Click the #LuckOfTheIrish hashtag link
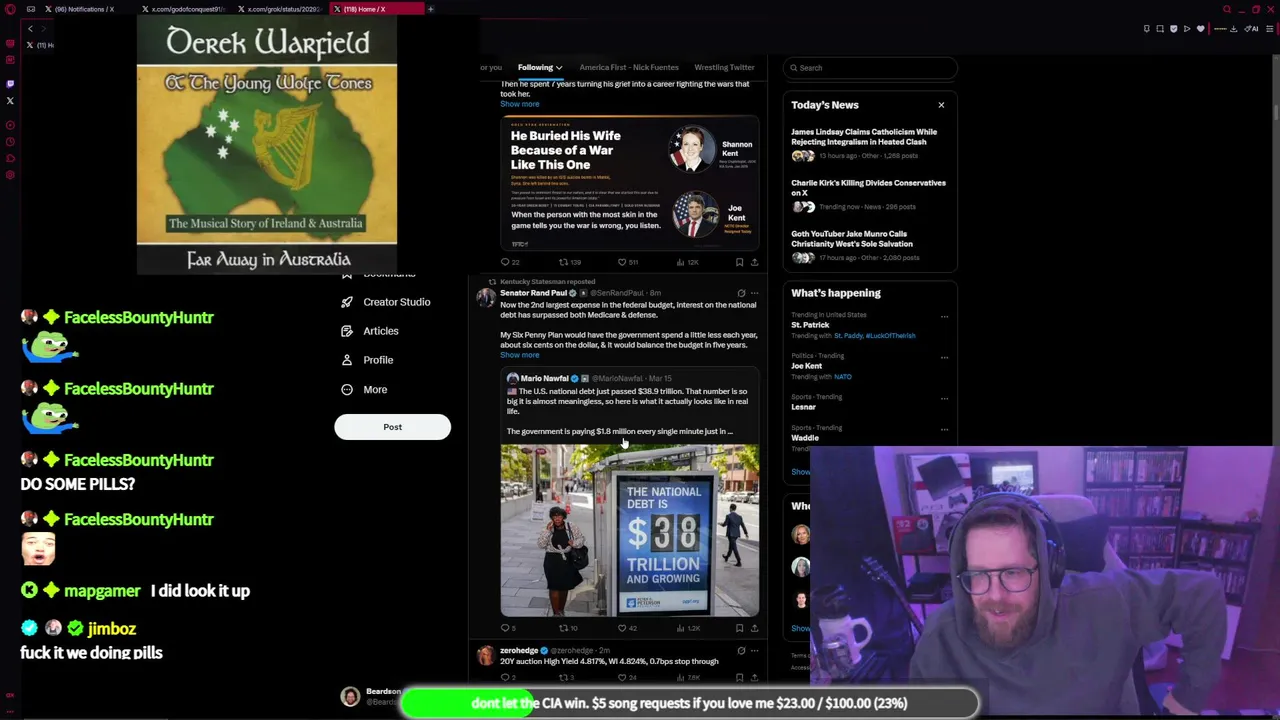Screen dimensions: 1280x720 point(890,336)
